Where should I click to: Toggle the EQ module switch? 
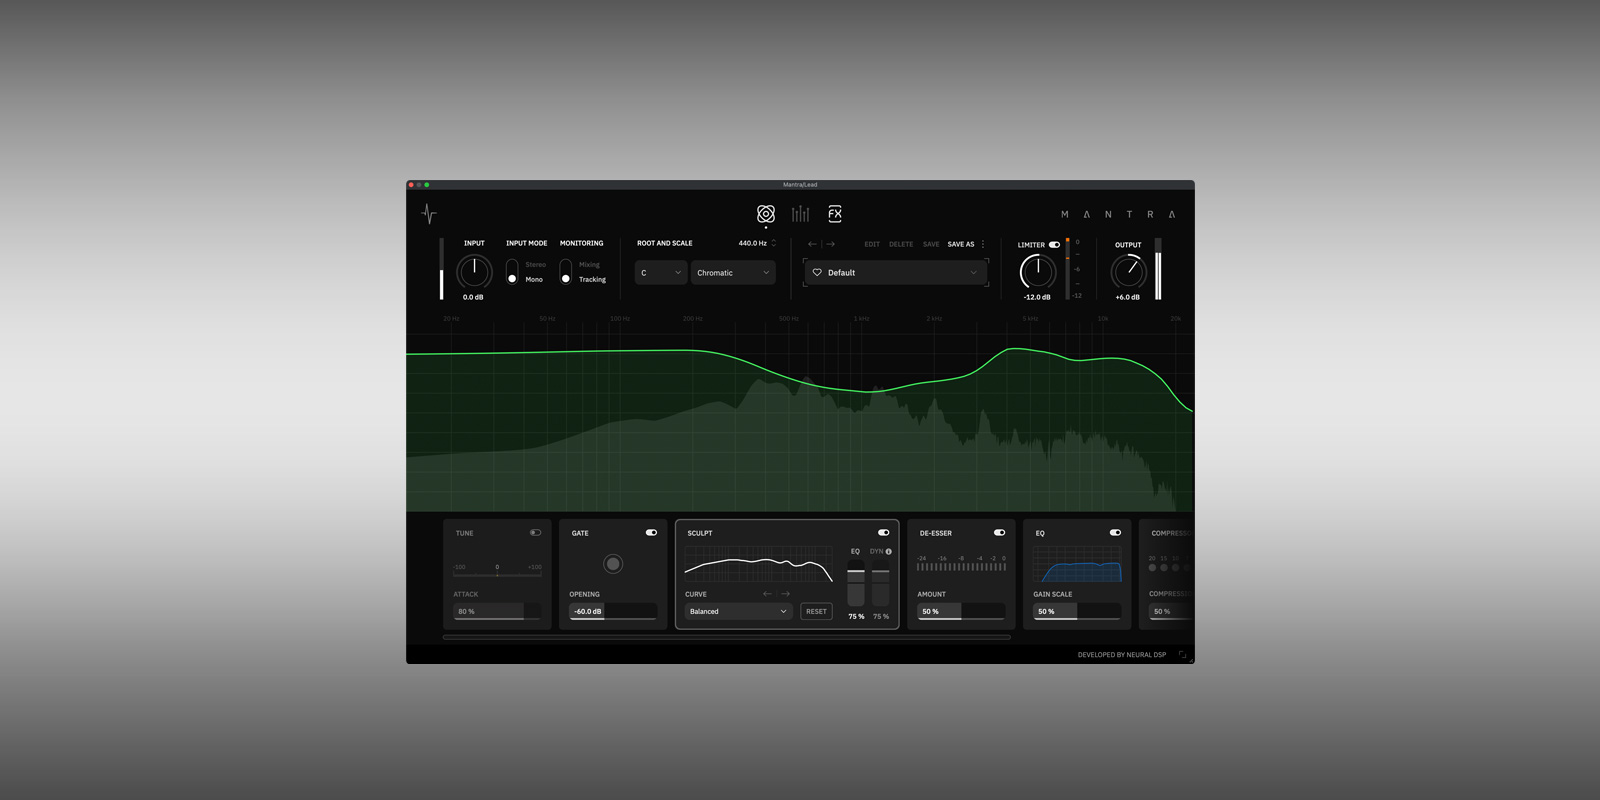tap(1115, 533)
